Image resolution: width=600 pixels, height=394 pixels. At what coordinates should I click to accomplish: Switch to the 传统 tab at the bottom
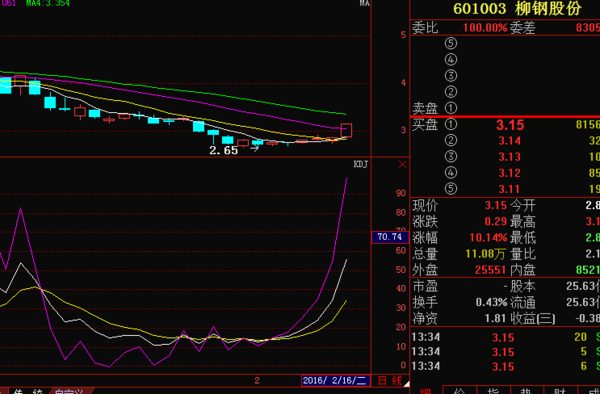tap(28, 392)
